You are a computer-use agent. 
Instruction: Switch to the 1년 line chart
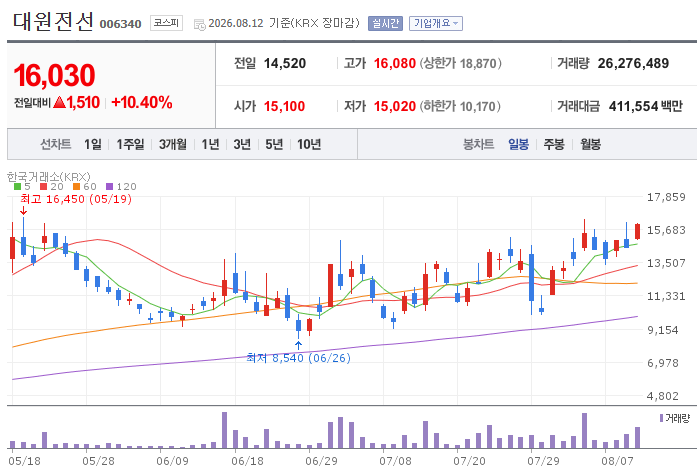click(x=210, y=144)
